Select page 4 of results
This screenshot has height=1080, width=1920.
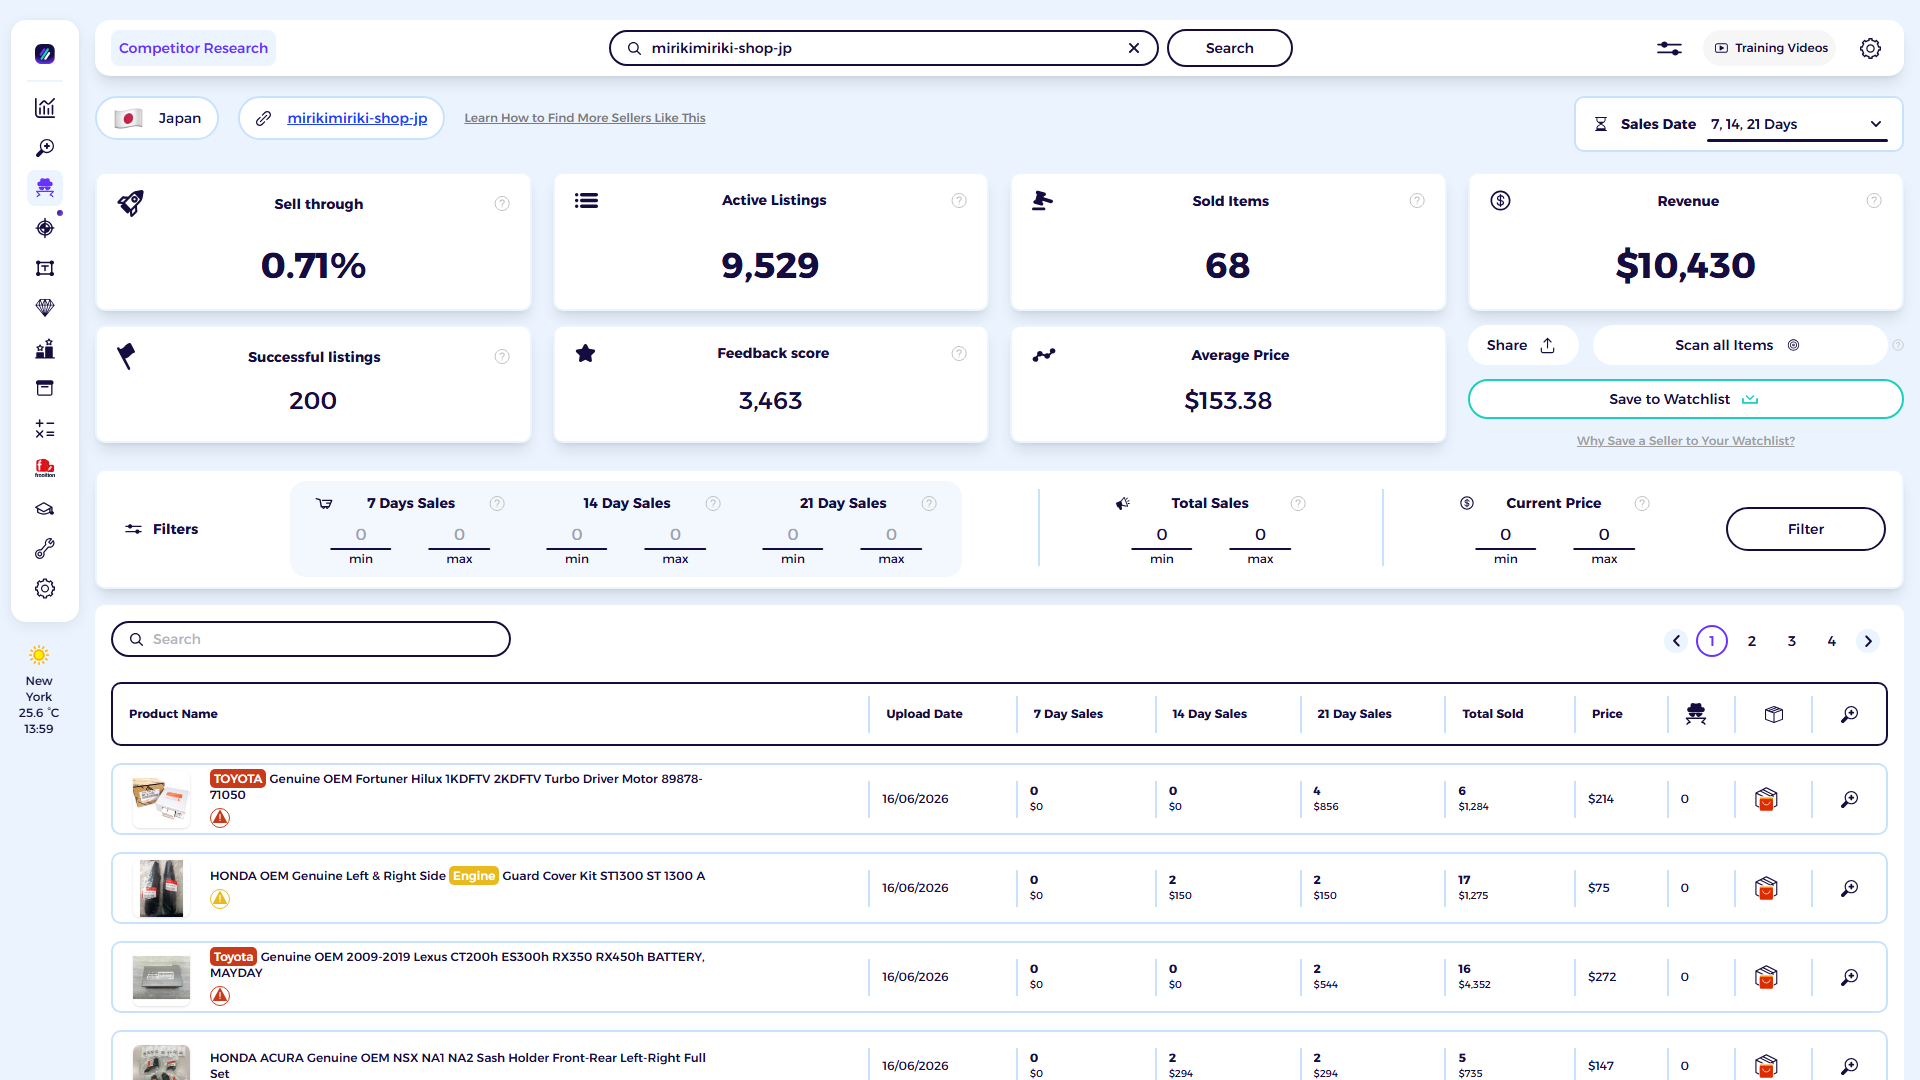pyautogui.click(x=1832, y=641)
